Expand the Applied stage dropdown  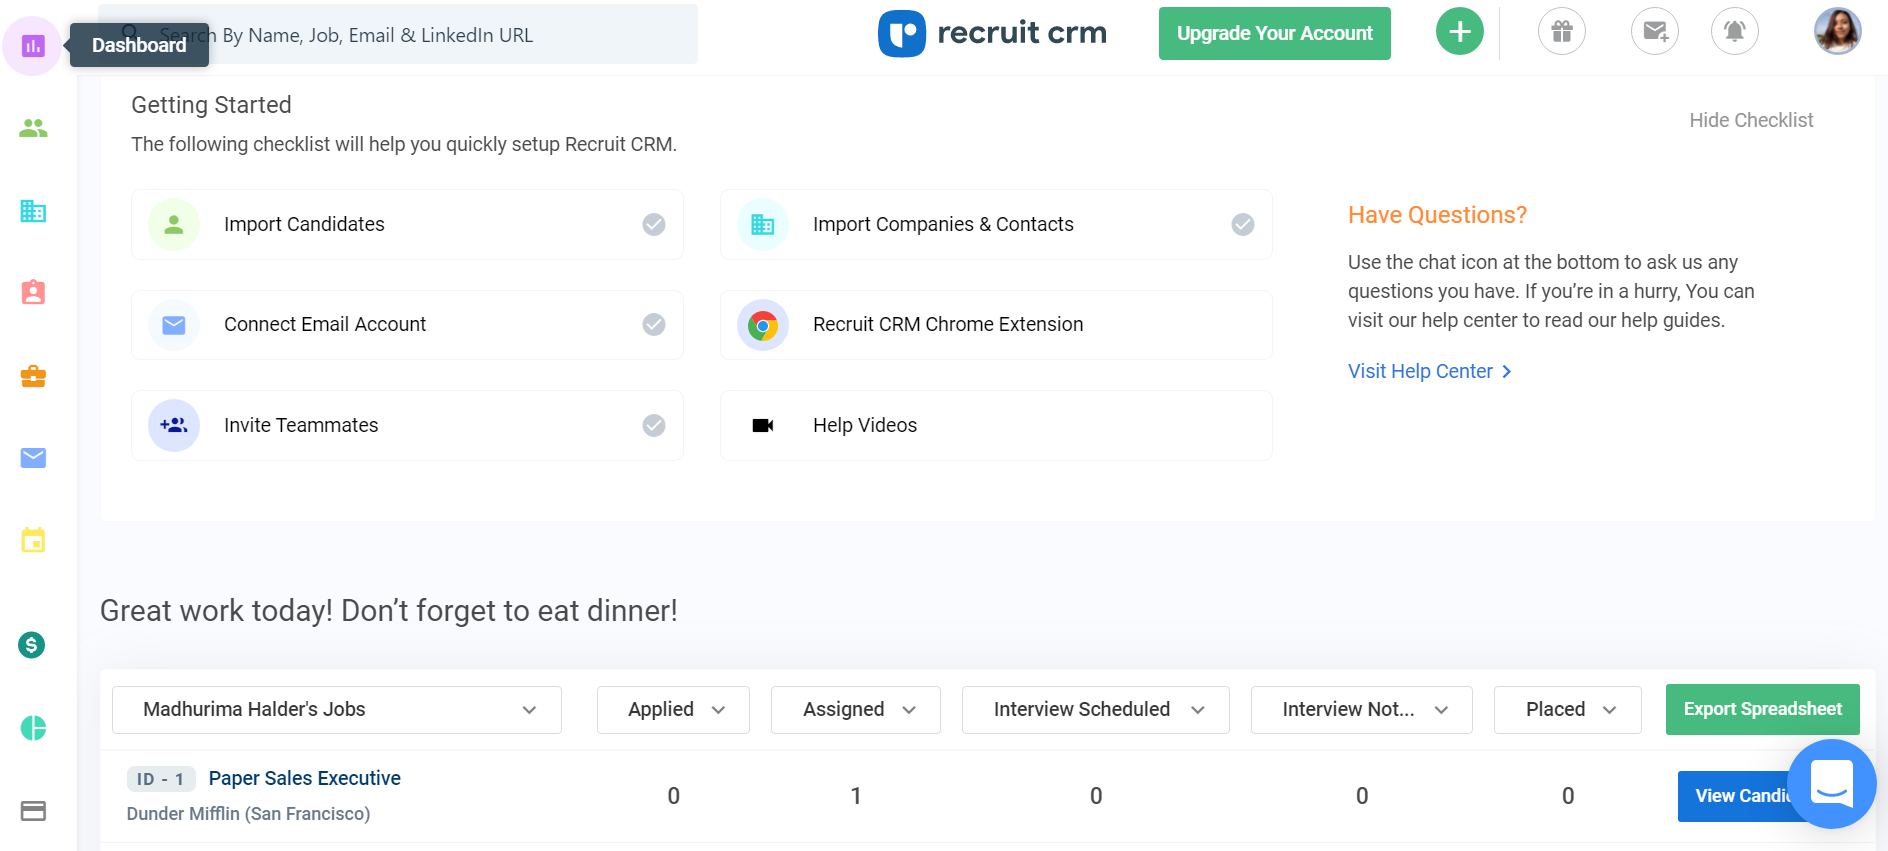(673, 710)
